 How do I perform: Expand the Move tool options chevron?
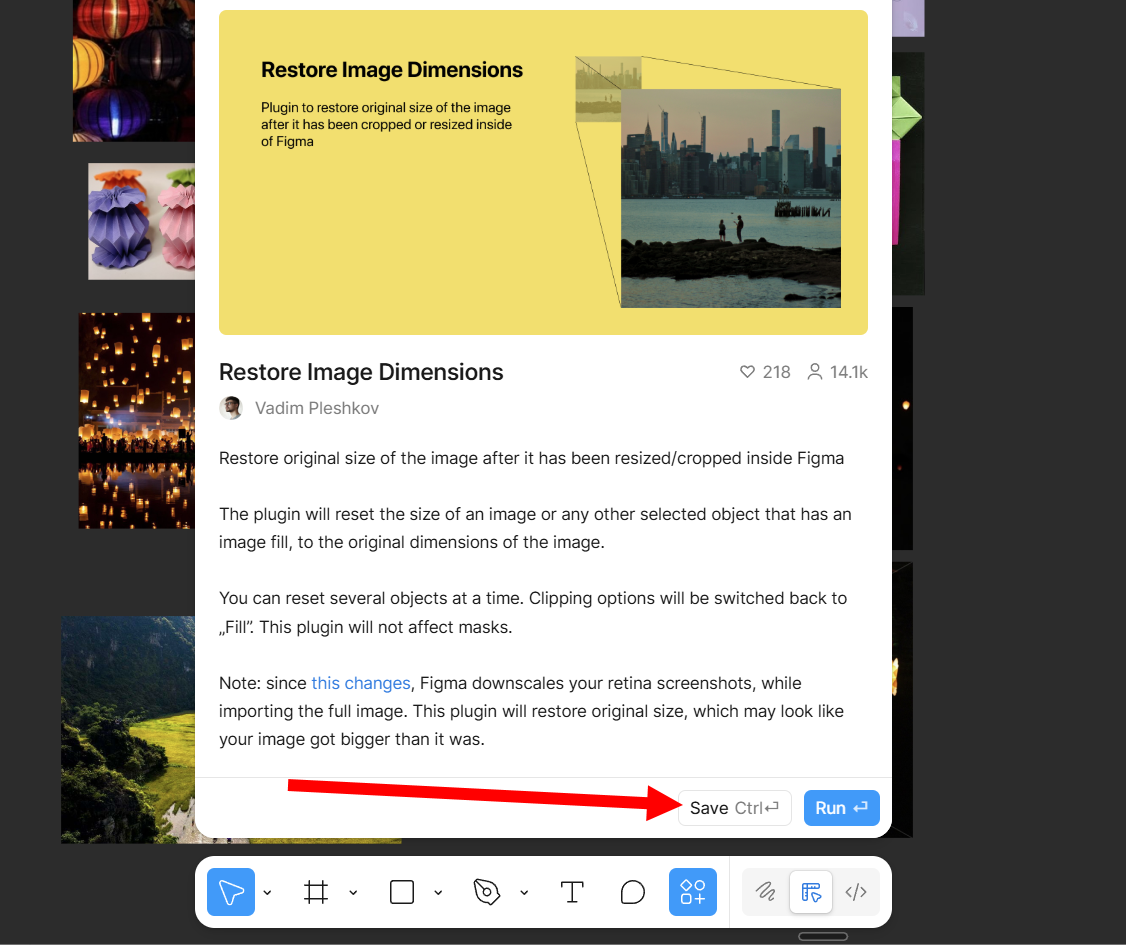coord(267,893)
